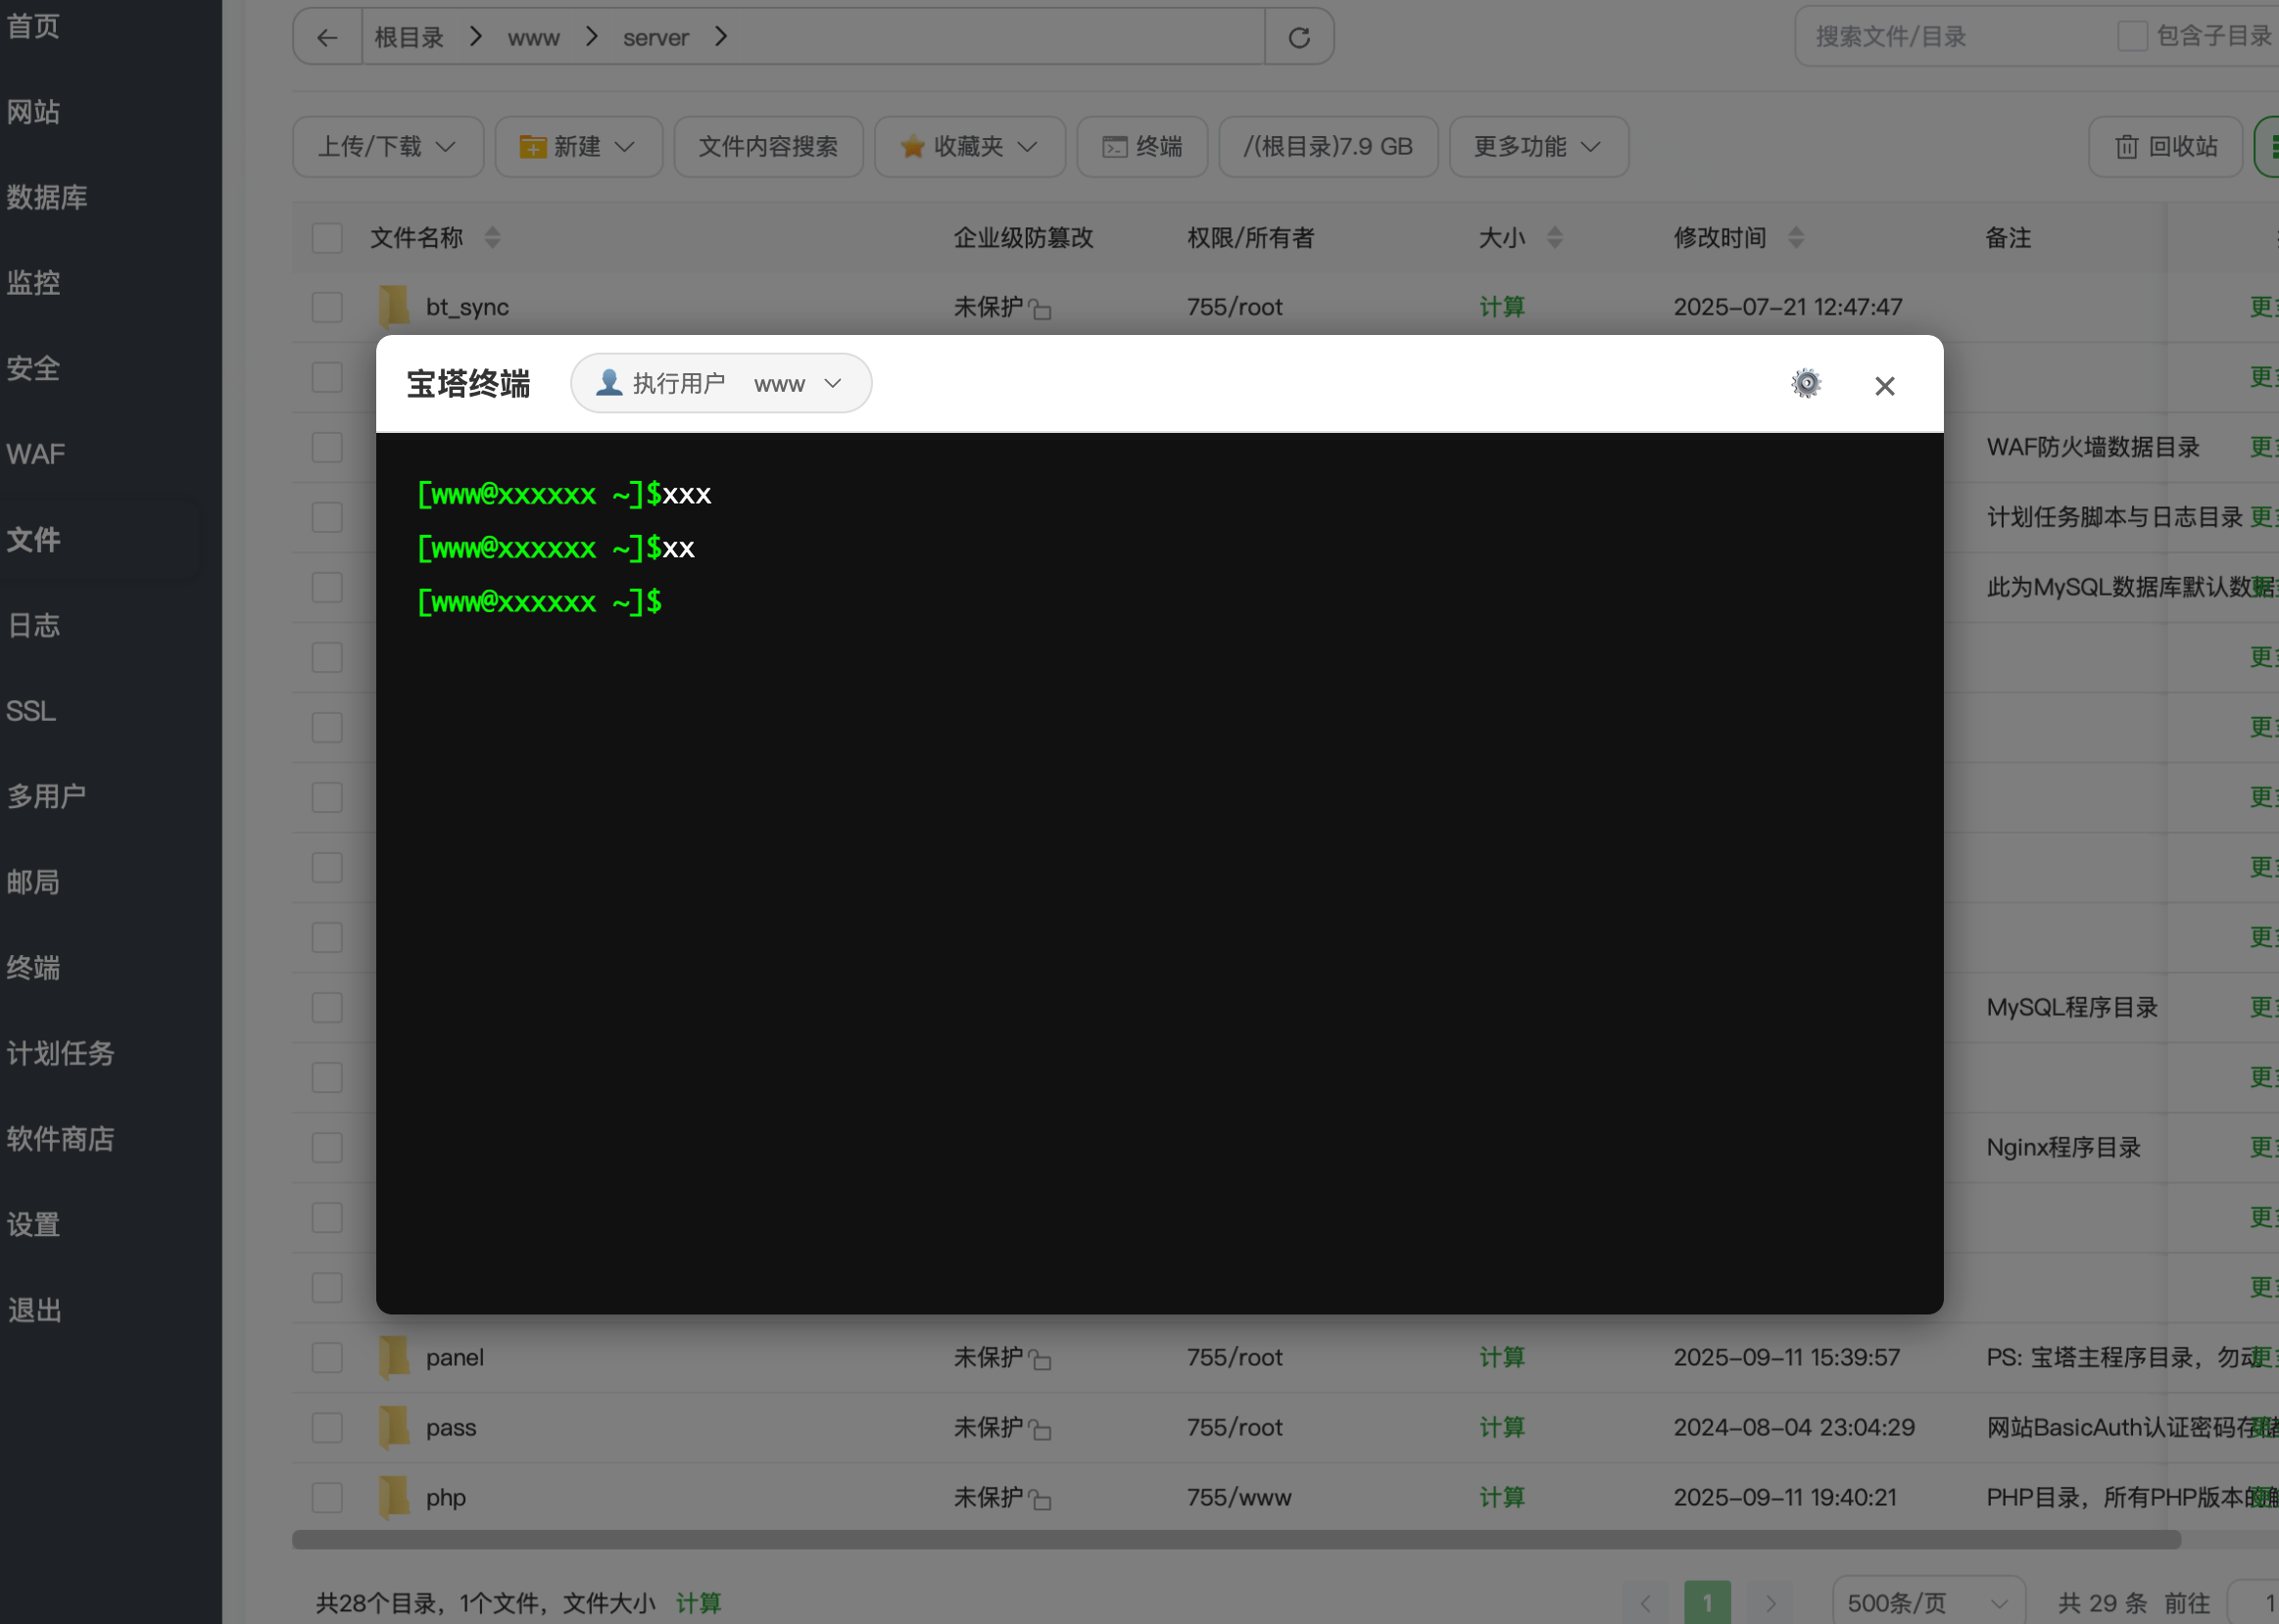Screen dimensions: 2279x1624
Task: Open WAF in sidebar
Action: 36,454
